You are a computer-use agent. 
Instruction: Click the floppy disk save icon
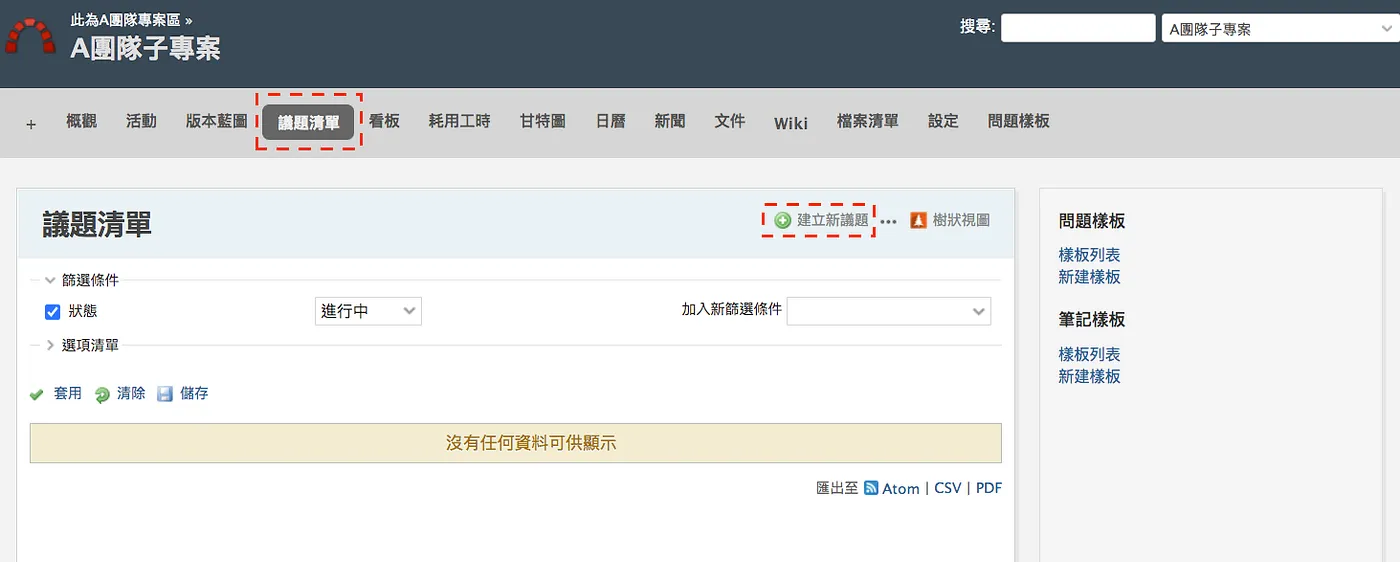pyautogui.click(x=165, y=394)
